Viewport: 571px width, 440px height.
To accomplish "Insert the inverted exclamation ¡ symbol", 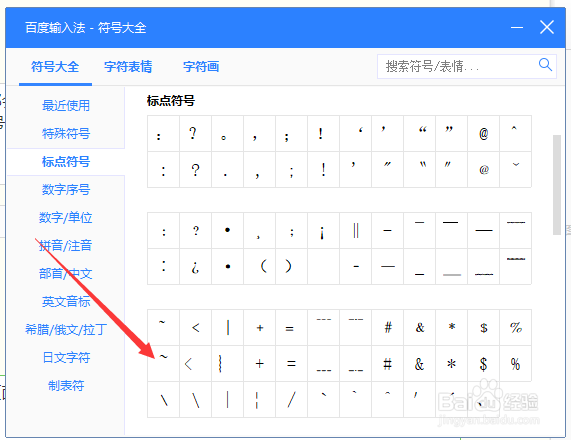I will coord(323,231).
